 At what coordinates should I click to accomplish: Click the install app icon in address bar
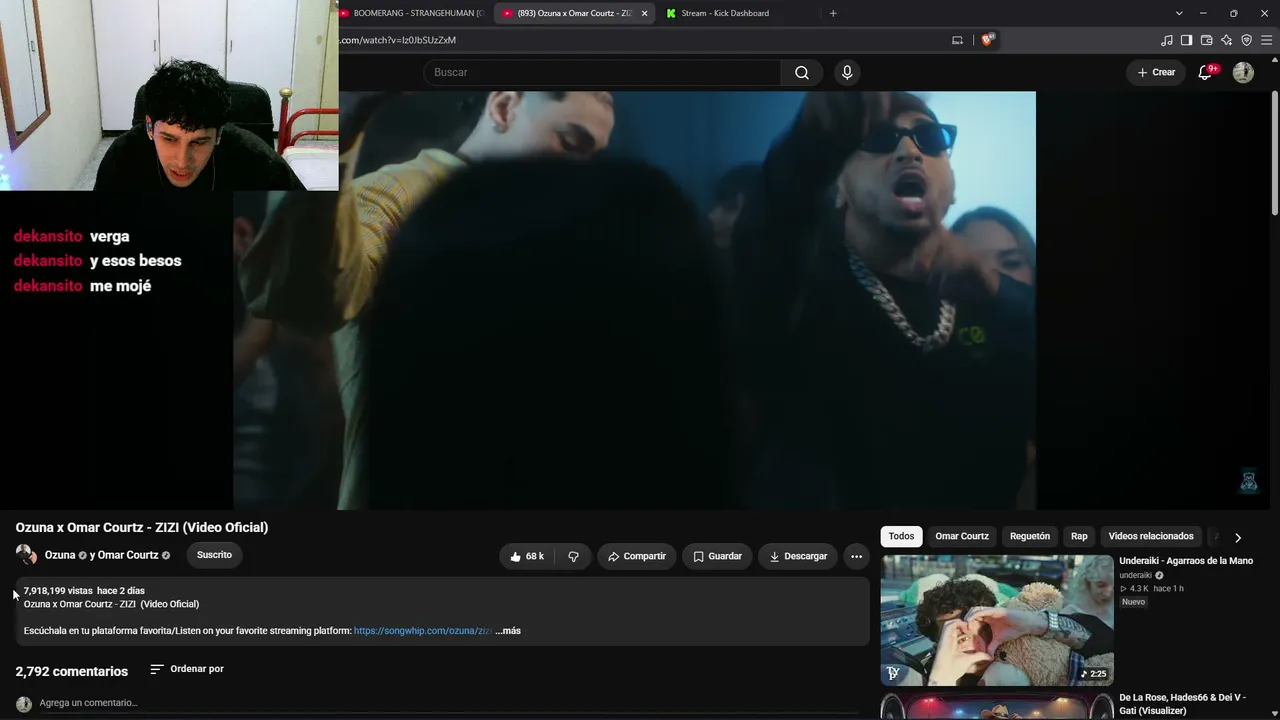pos(957,40)
